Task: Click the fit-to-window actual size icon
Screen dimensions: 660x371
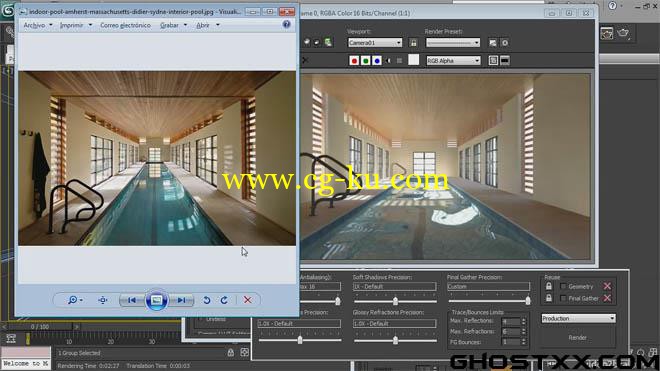Action: tap(103, 300)
